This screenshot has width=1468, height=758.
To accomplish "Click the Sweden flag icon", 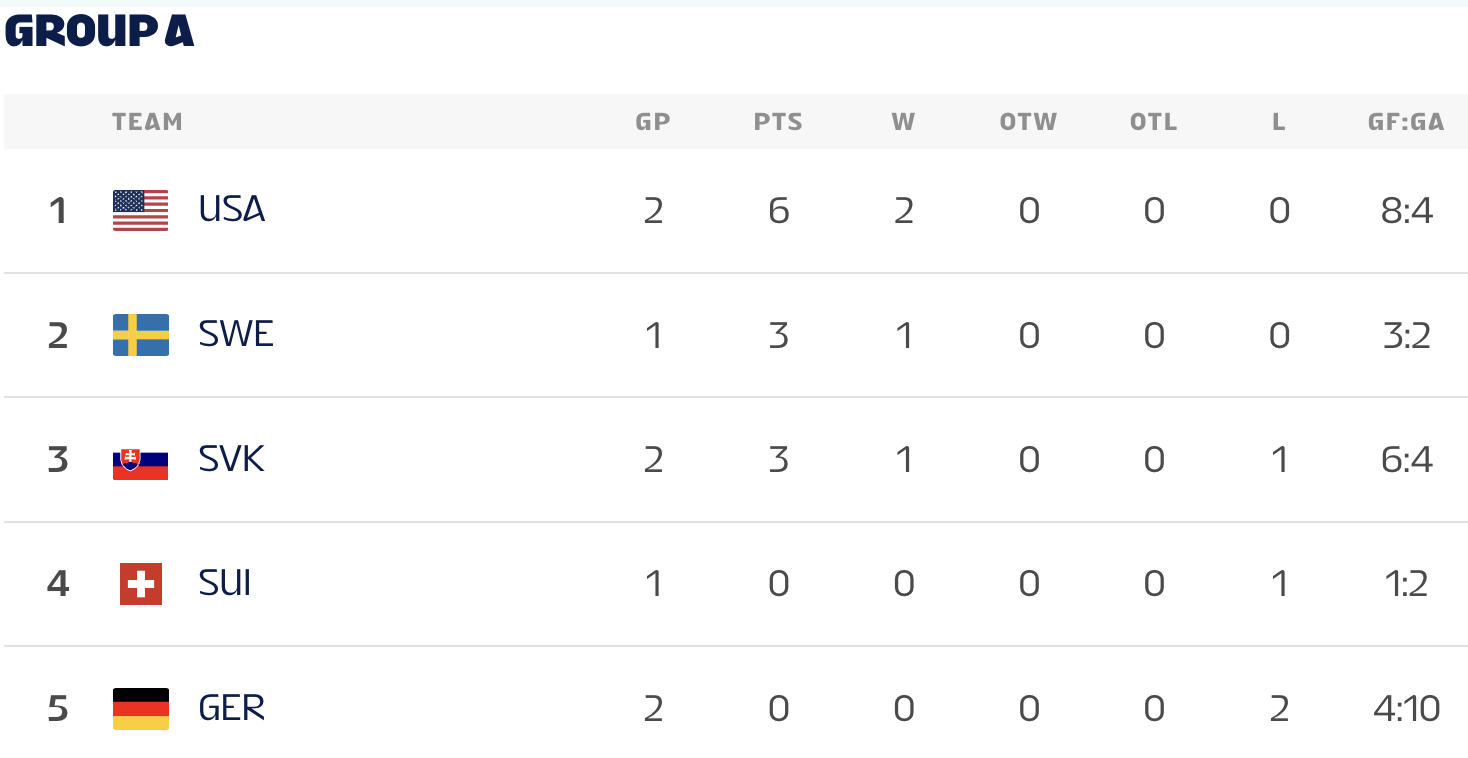I will tap(140, 335).
